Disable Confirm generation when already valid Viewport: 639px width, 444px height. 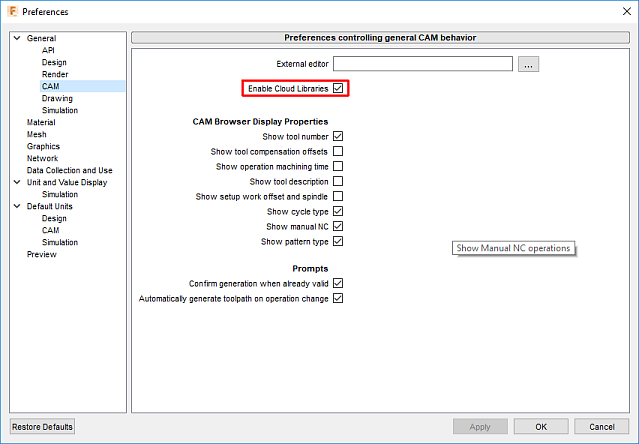tap(338, 283)
